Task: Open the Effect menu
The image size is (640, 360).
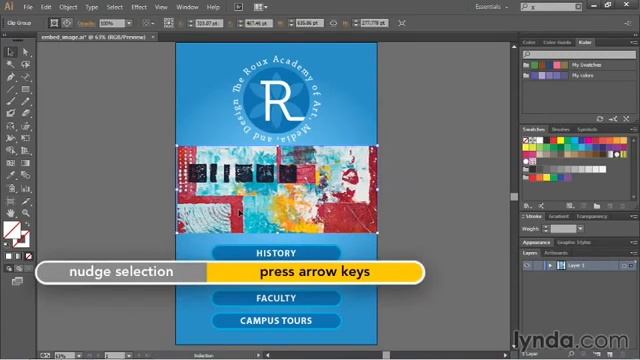Action: (139, 7)
